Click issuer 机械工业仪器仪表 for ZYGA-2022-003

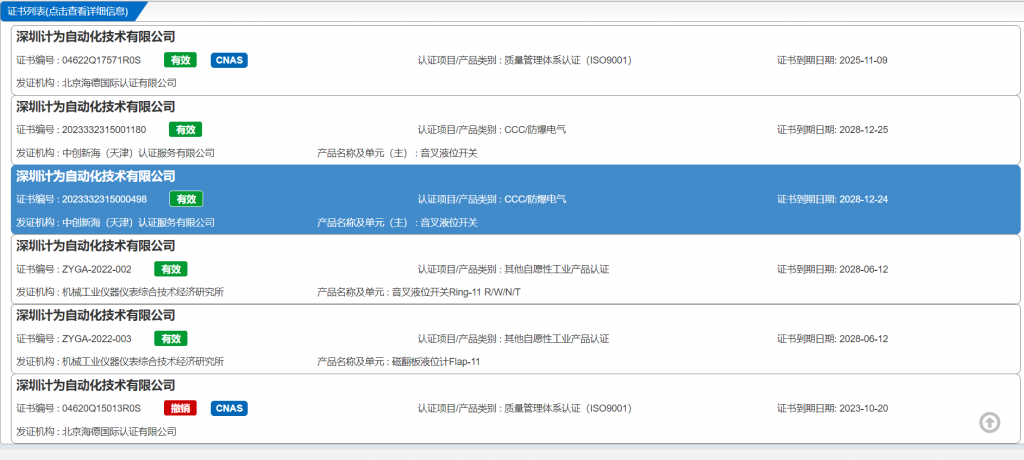pyautogui.click(x=143, y=361)
